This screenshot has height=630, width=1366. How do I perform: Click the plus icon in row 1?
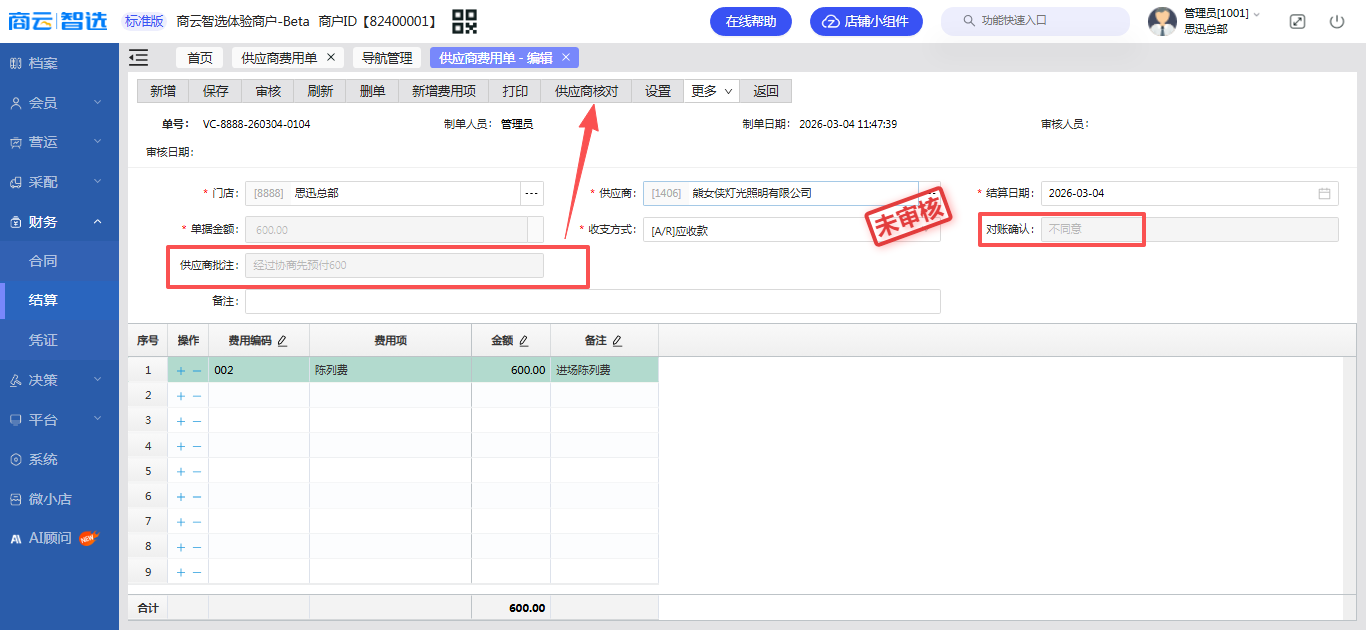click(181, 370)
